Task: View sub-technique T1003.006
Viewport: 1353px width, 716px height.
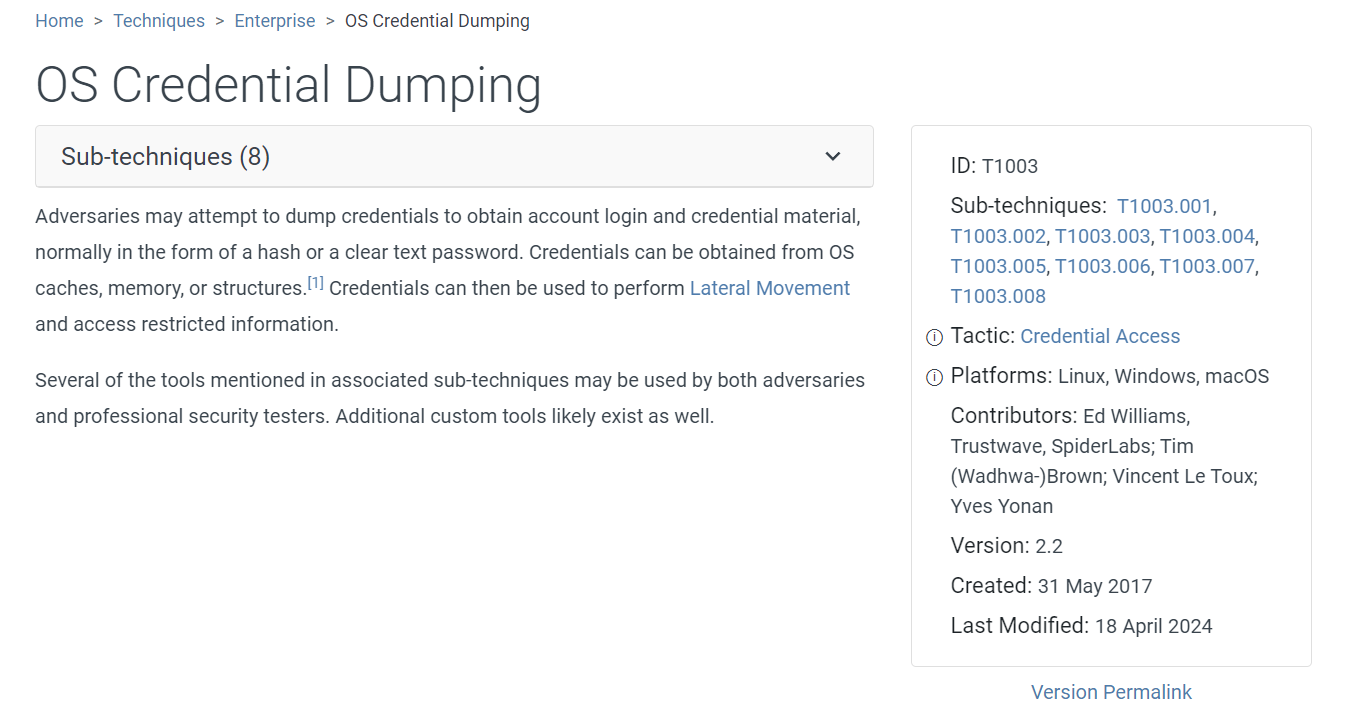Action: (1102, 267)
